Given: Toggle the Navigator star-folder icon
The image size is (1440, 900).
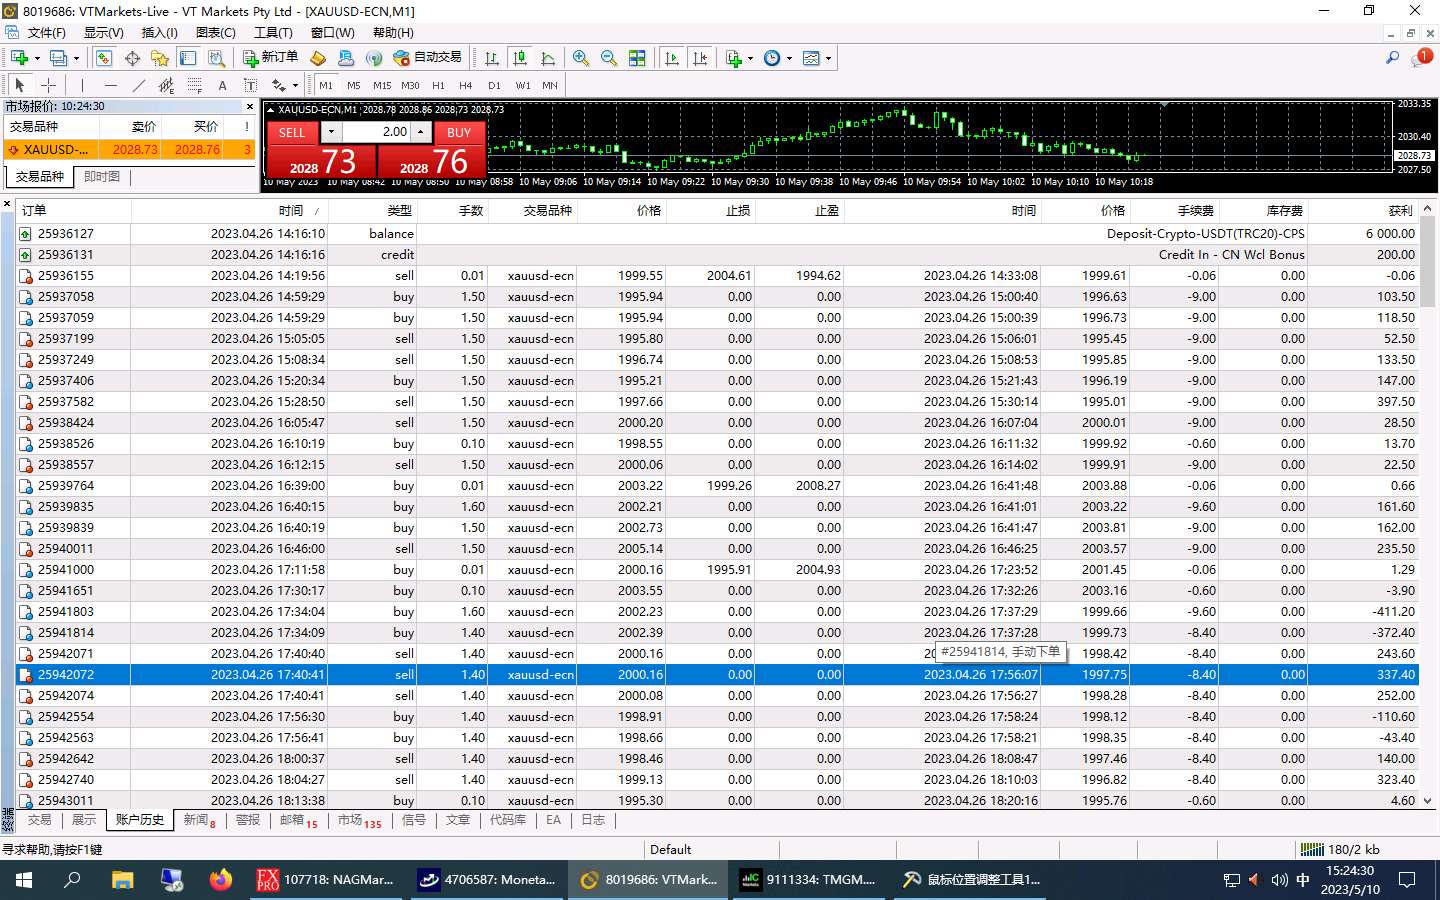Looking at the screenshot, I should pos(160,58).
